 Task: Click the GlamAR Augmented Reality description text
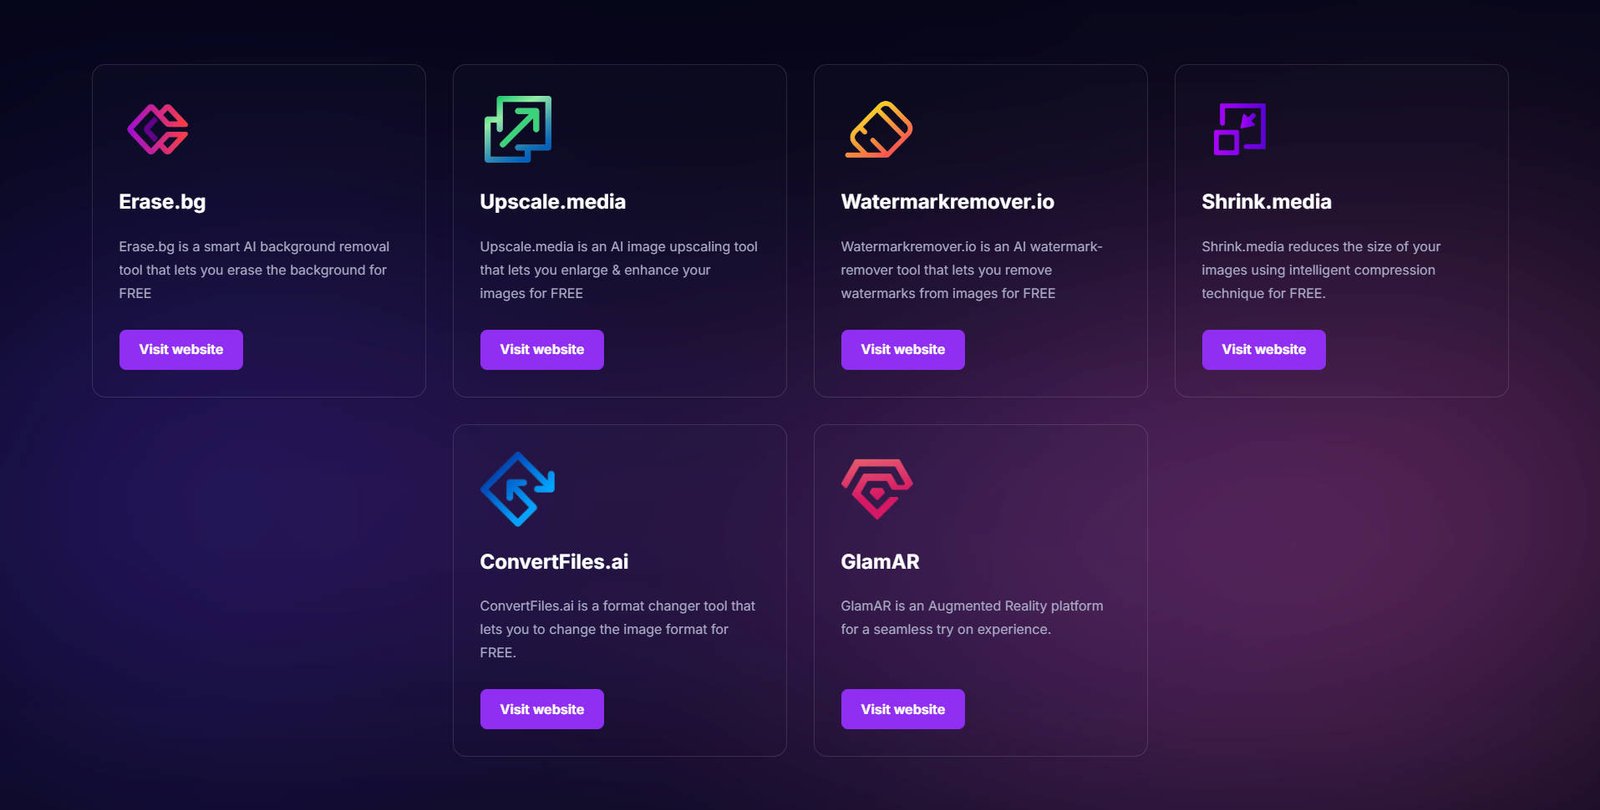(x=972, y=618)
